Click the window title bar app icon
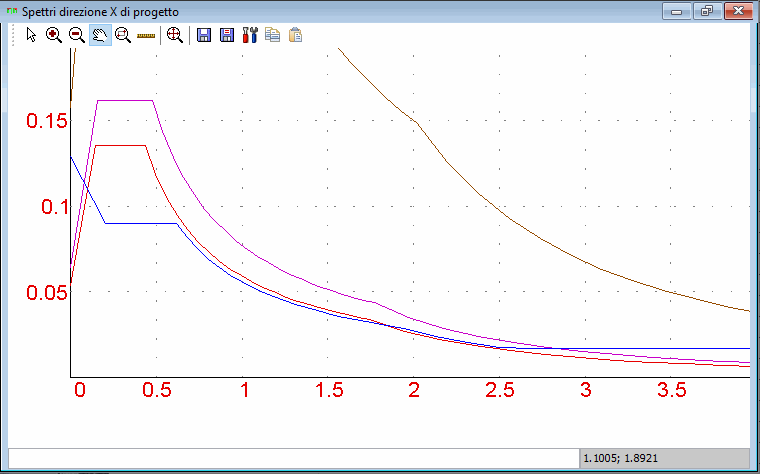 12,11
